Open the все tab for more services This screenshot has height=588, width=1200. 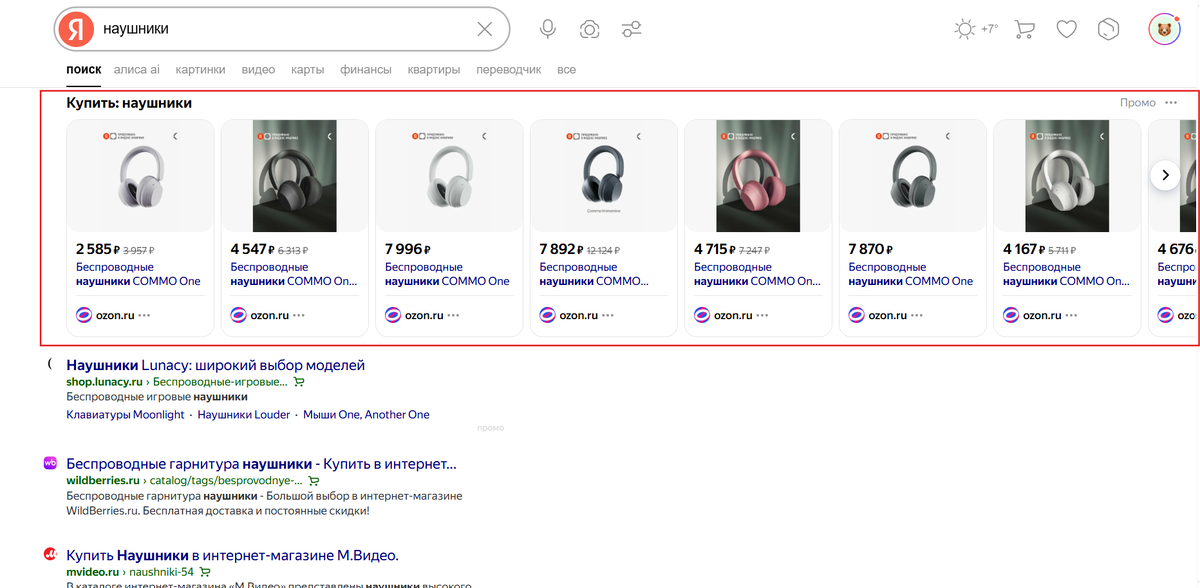pyautogui.click(x=567, y=70)
